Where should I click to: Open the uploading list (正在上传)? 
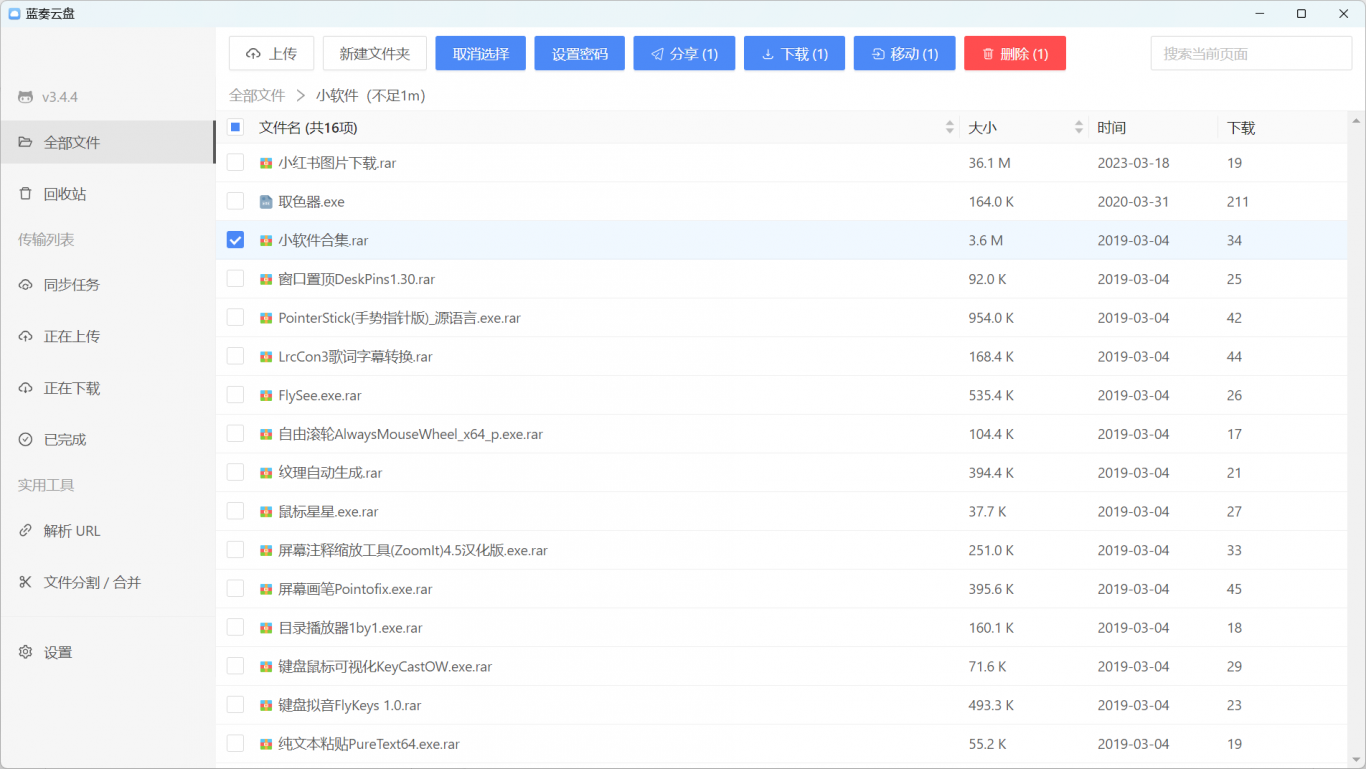click(71, 336)
